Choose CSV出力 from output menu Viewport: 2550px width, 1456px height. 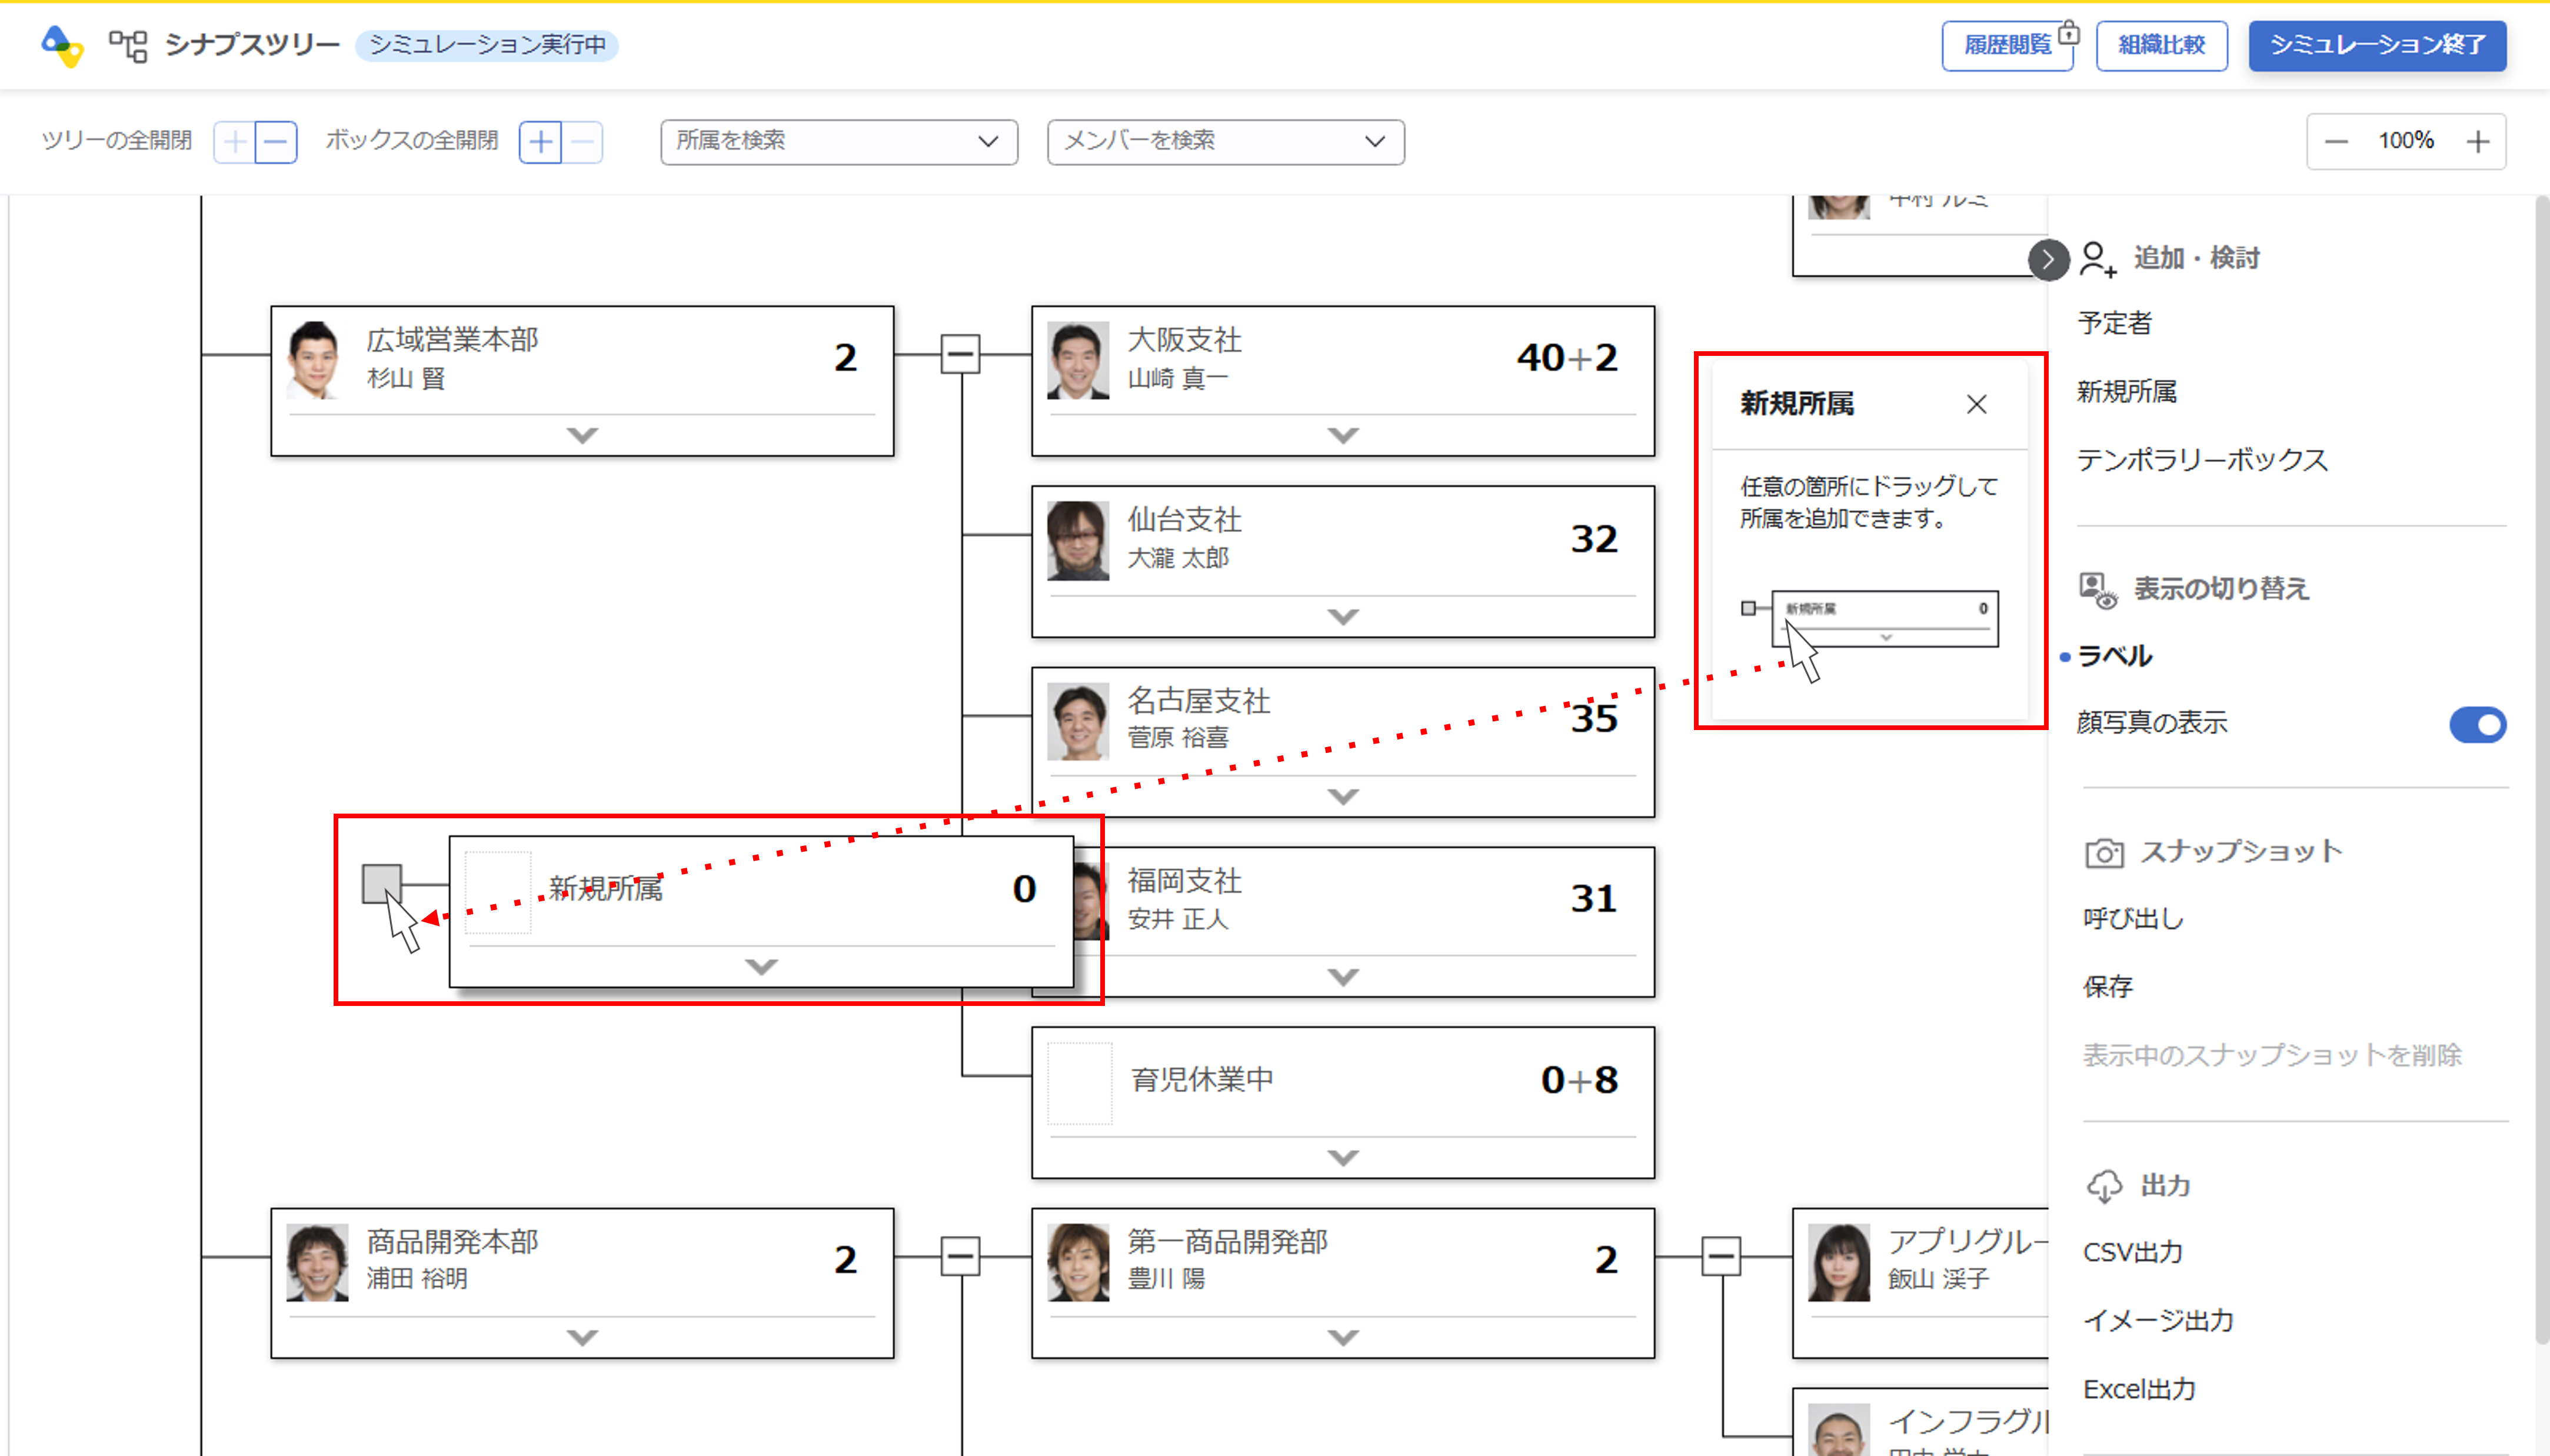(x=2132, y=1252)
